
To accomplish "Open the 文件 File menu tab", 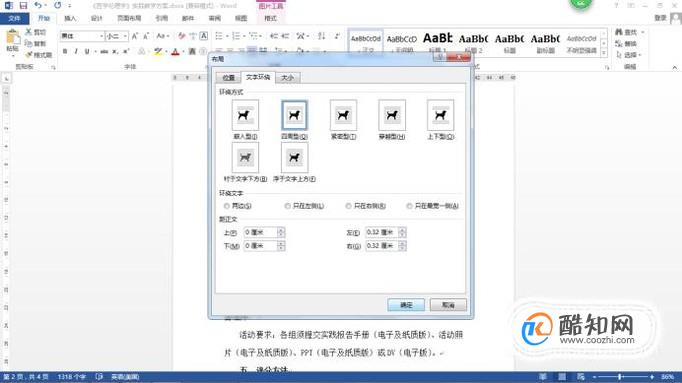I will pyautogui.click(x=14, y=18).
